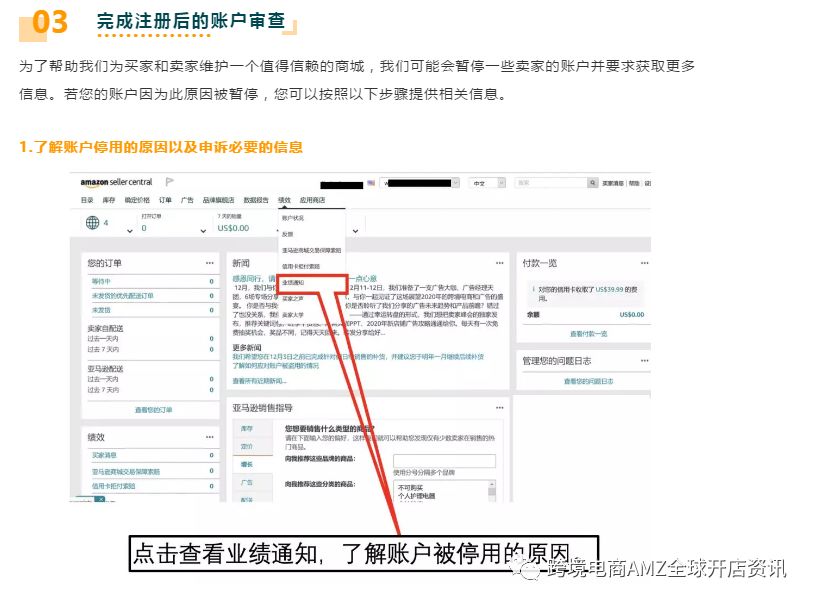Open the 订单 menu
Viewport: 813px width, 604px height.
click(x=165, y=200)
